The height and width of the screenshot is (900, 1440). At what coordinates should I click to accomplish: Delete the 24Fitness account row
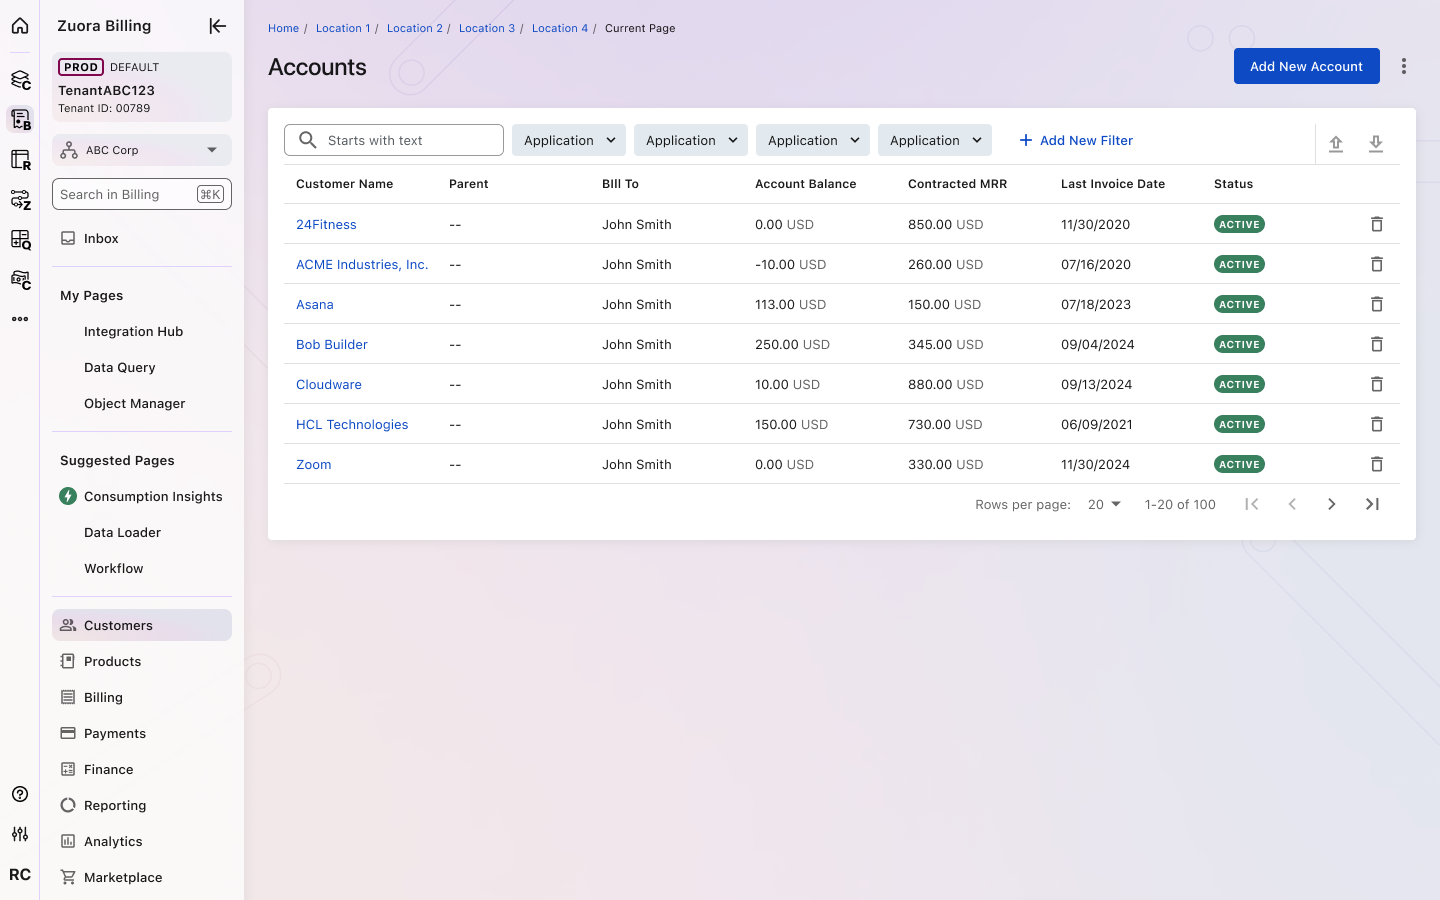(x=1376, y=224)
